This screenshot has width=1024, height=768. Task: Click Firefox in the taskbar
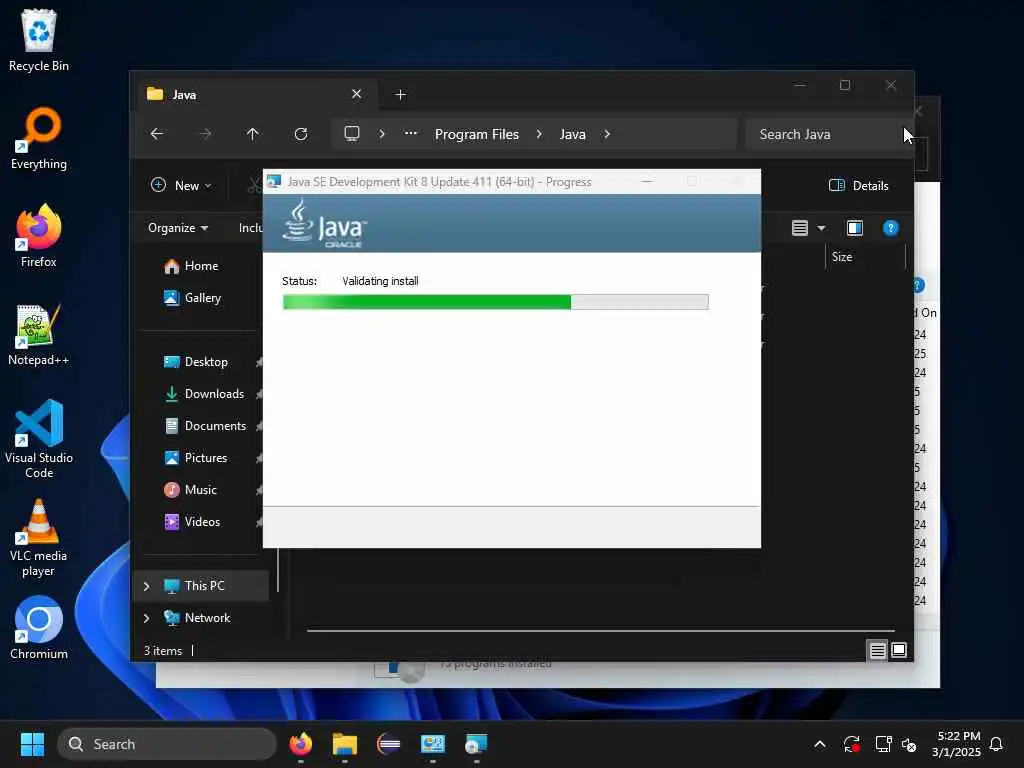tap(300, 744)
